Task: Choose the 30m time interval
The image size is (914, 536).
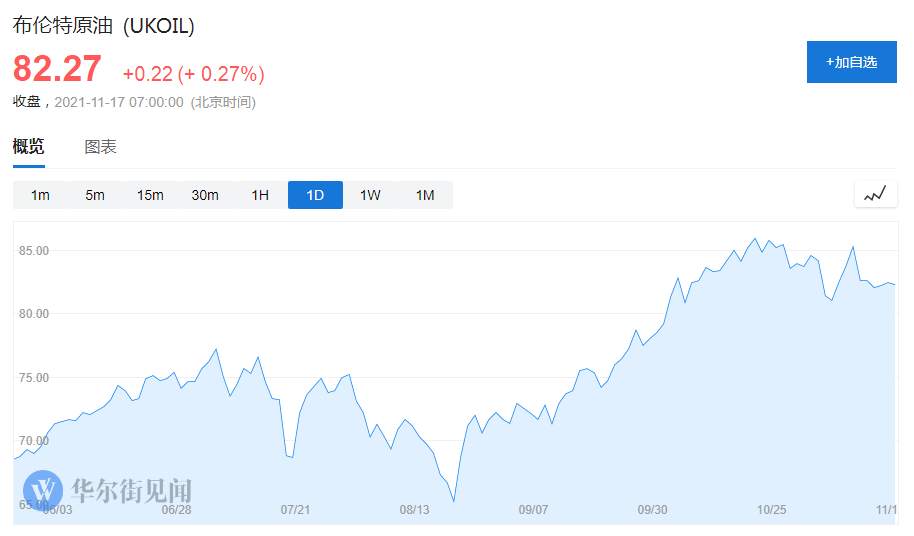Action: point(205,195)
